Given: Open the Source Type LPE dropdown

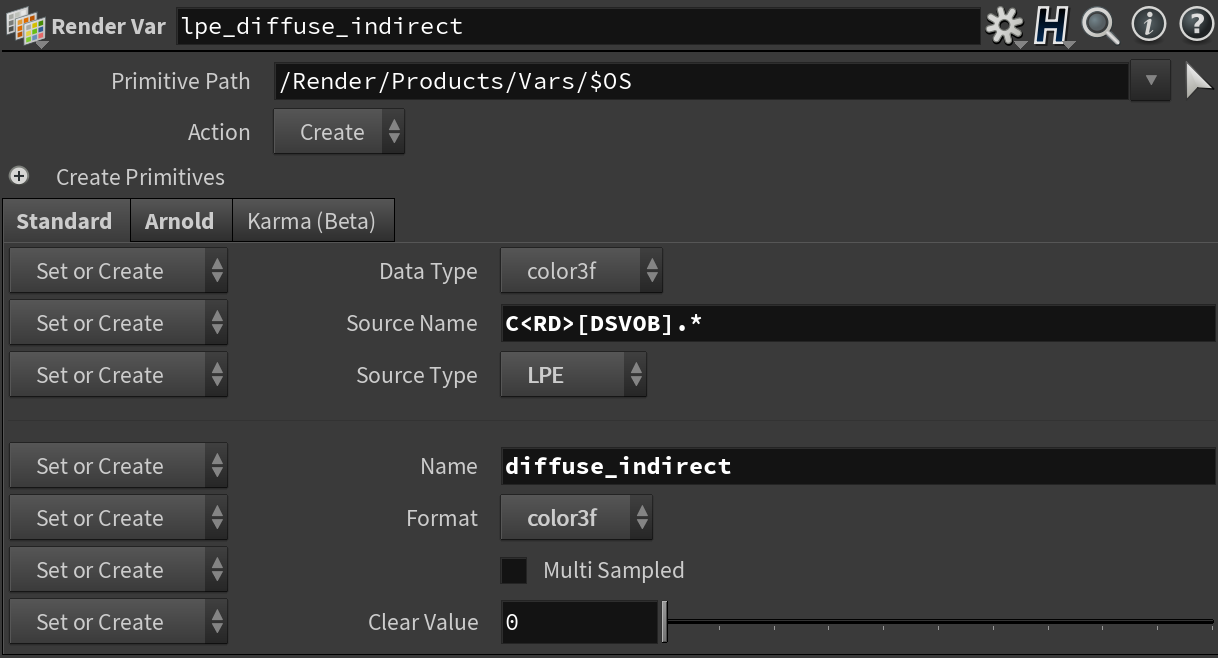Looking at the screenshot, I should pyautogui.click(x=573, y=375).
